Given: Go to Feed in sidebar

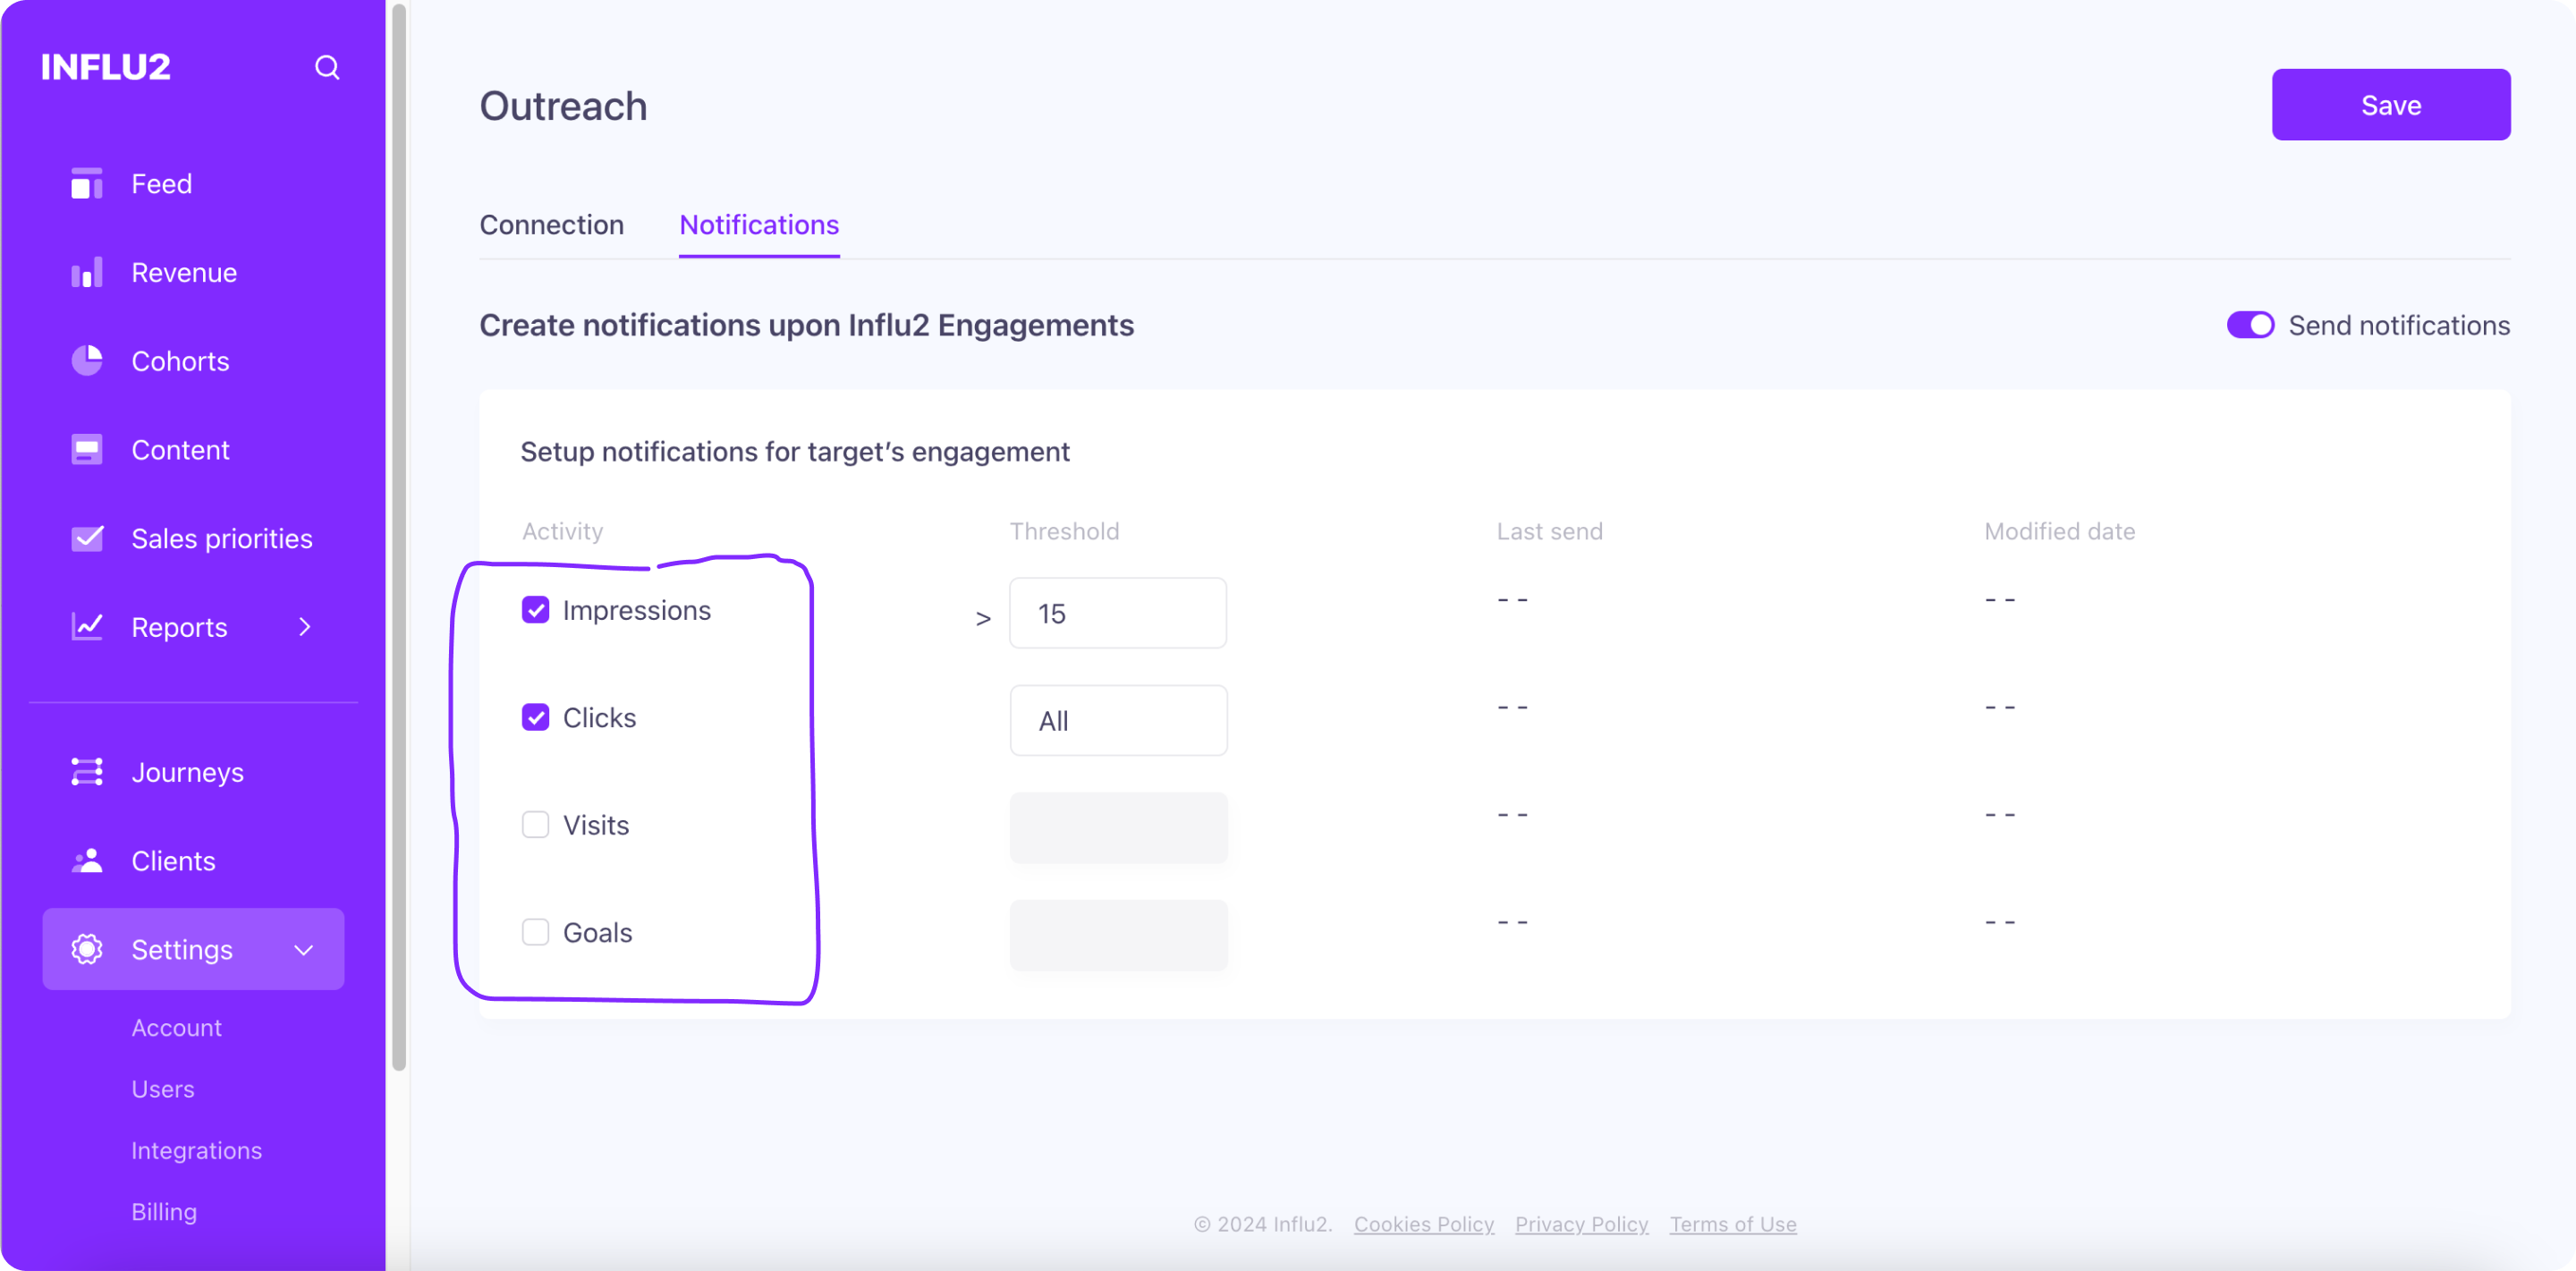Looking at the screenshot, I should pyautogui.click(x=162, y=184).
